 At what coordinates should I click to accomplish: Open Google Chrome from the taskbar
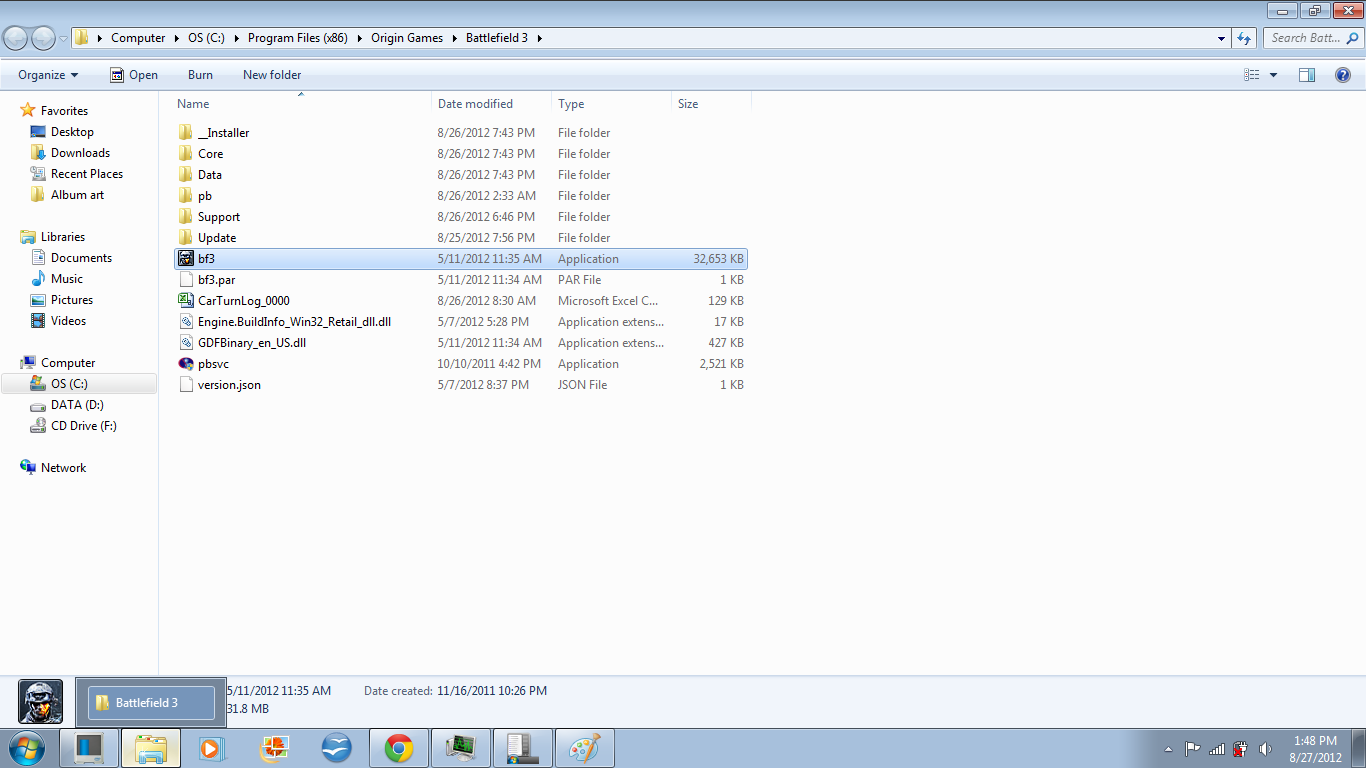[399, 748]
